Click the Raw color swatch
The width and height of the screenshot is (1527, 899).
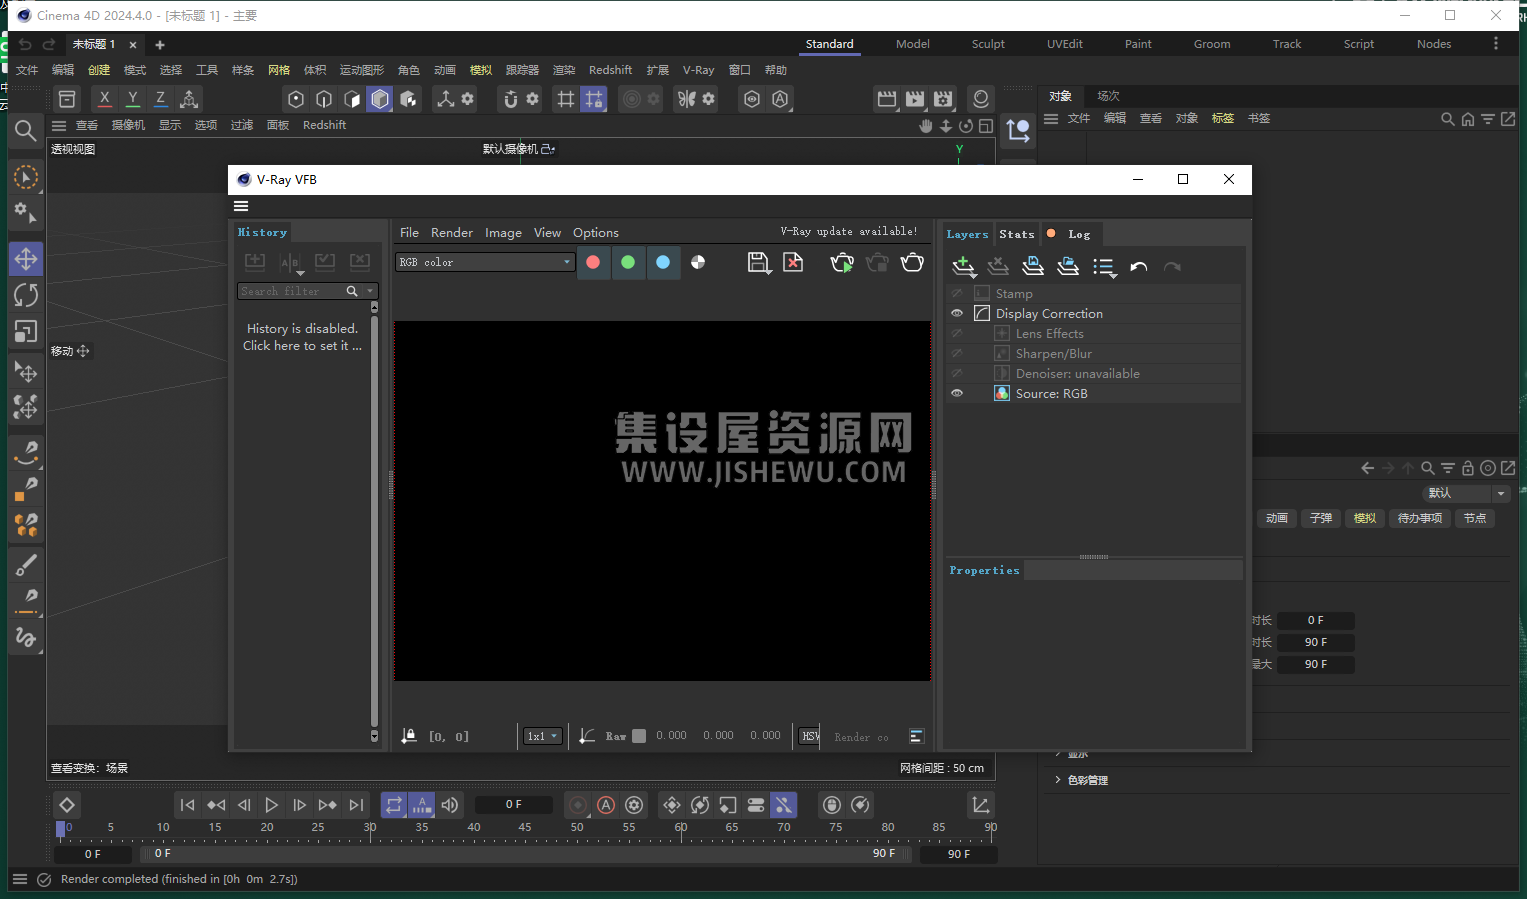(x=639, y=736)
